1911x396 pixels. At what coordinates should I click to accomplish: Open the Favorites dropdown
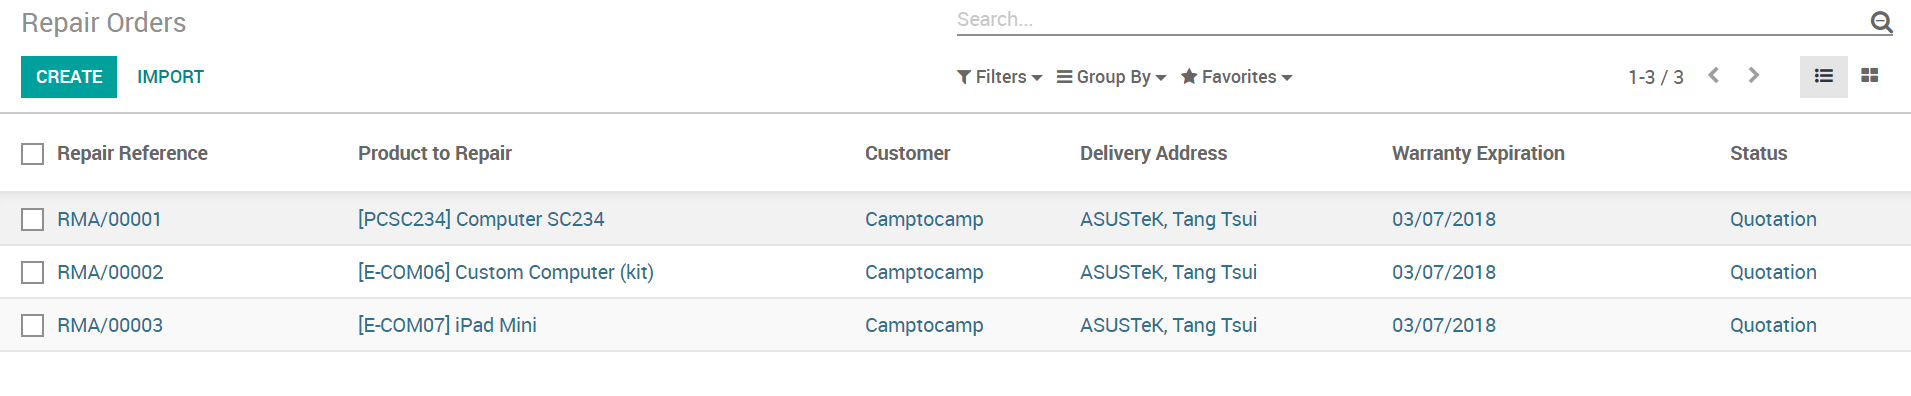pyautogui.click(x=1236, y=77)
